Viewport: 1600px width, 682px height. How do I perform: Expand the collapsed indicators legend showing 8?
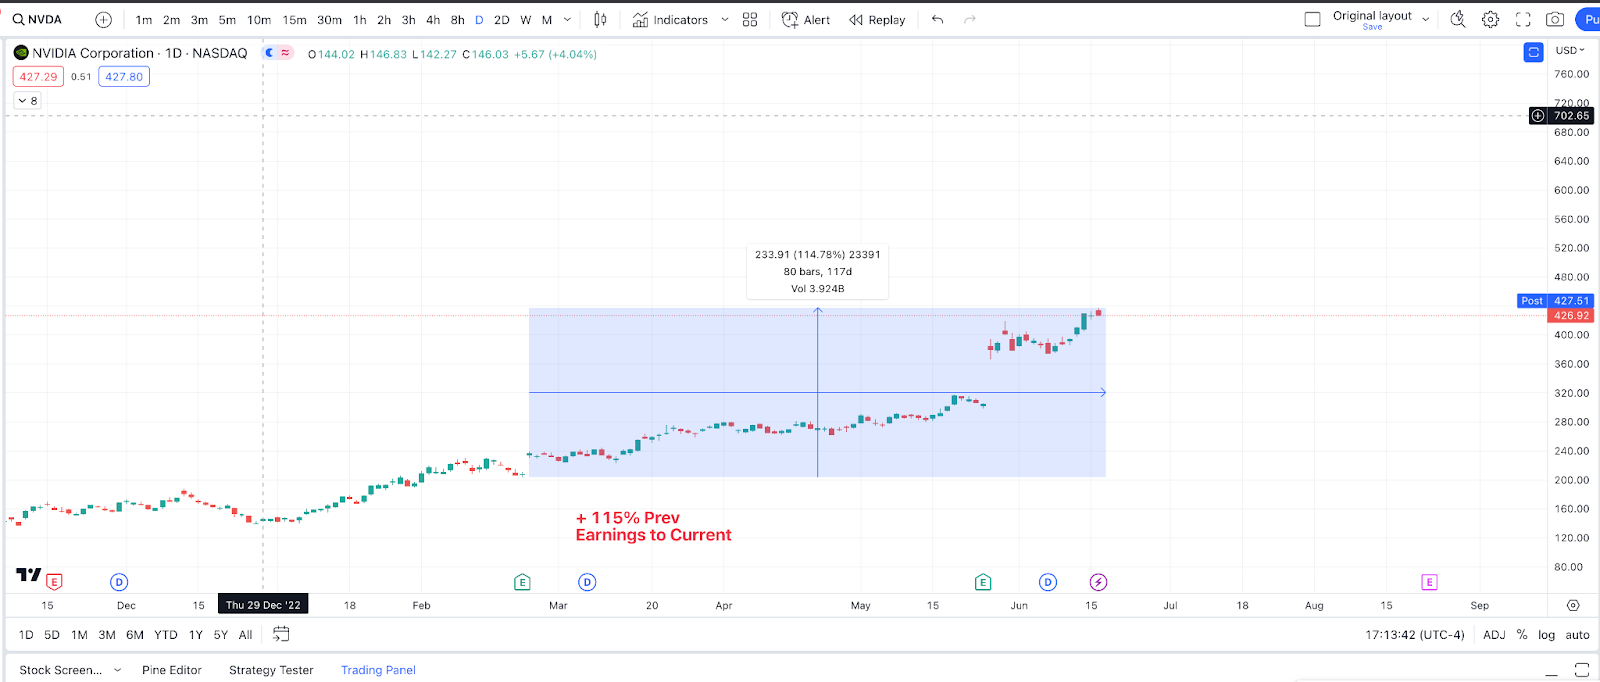tap(27, 101)
